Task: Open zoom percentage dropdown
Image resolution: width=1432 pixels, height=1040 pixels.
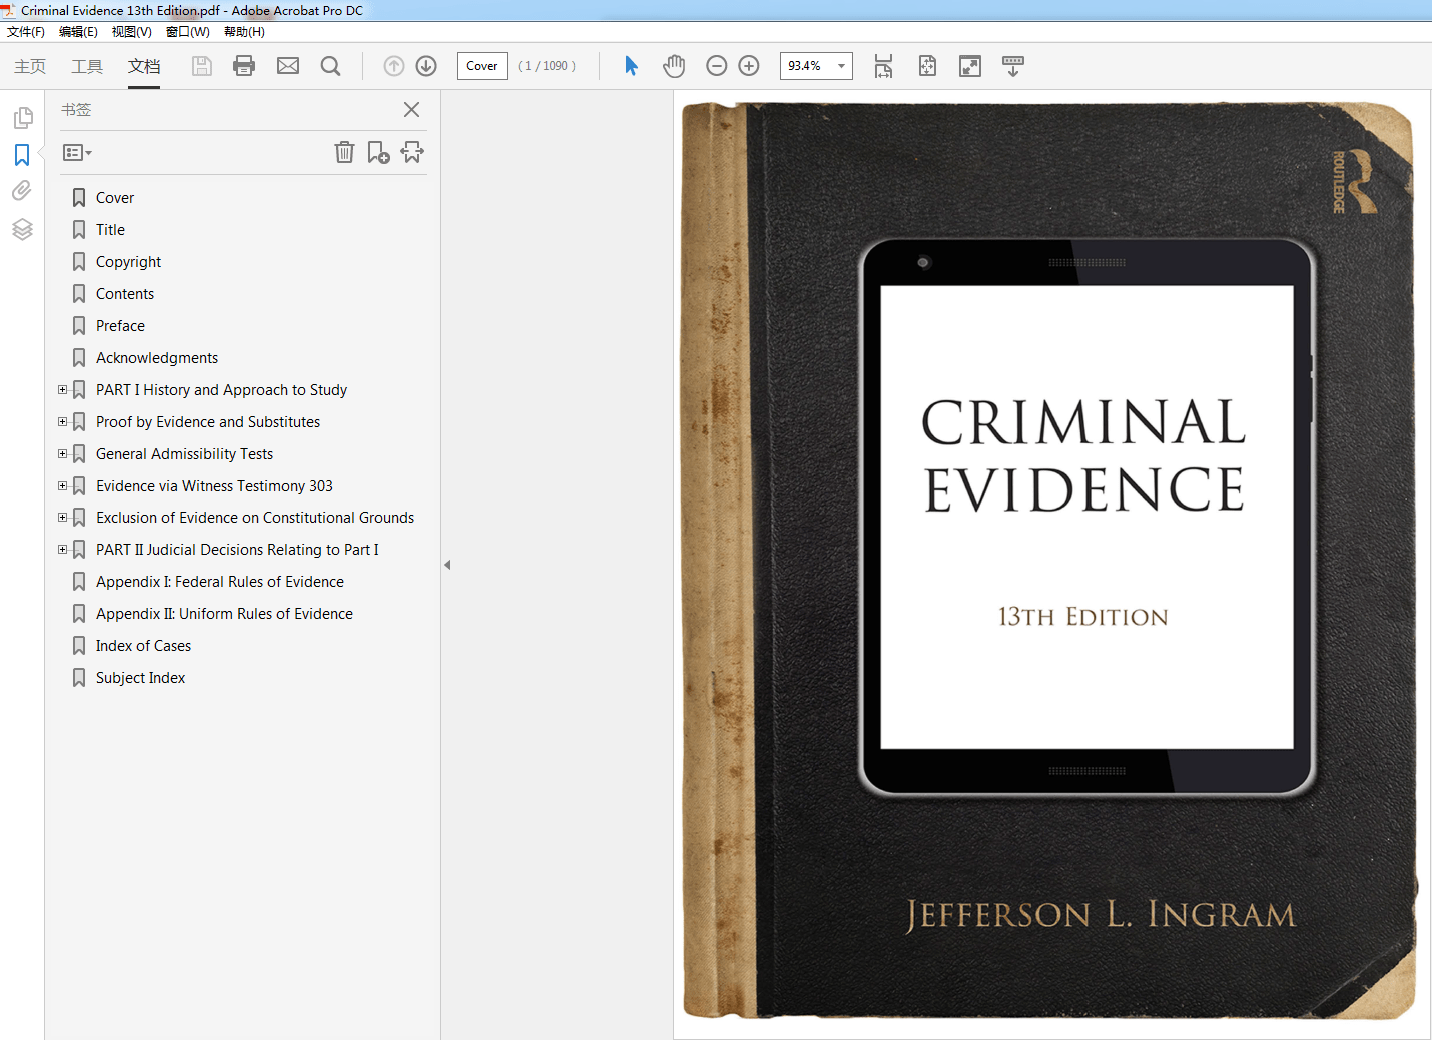Action: (x=841, y=66)
